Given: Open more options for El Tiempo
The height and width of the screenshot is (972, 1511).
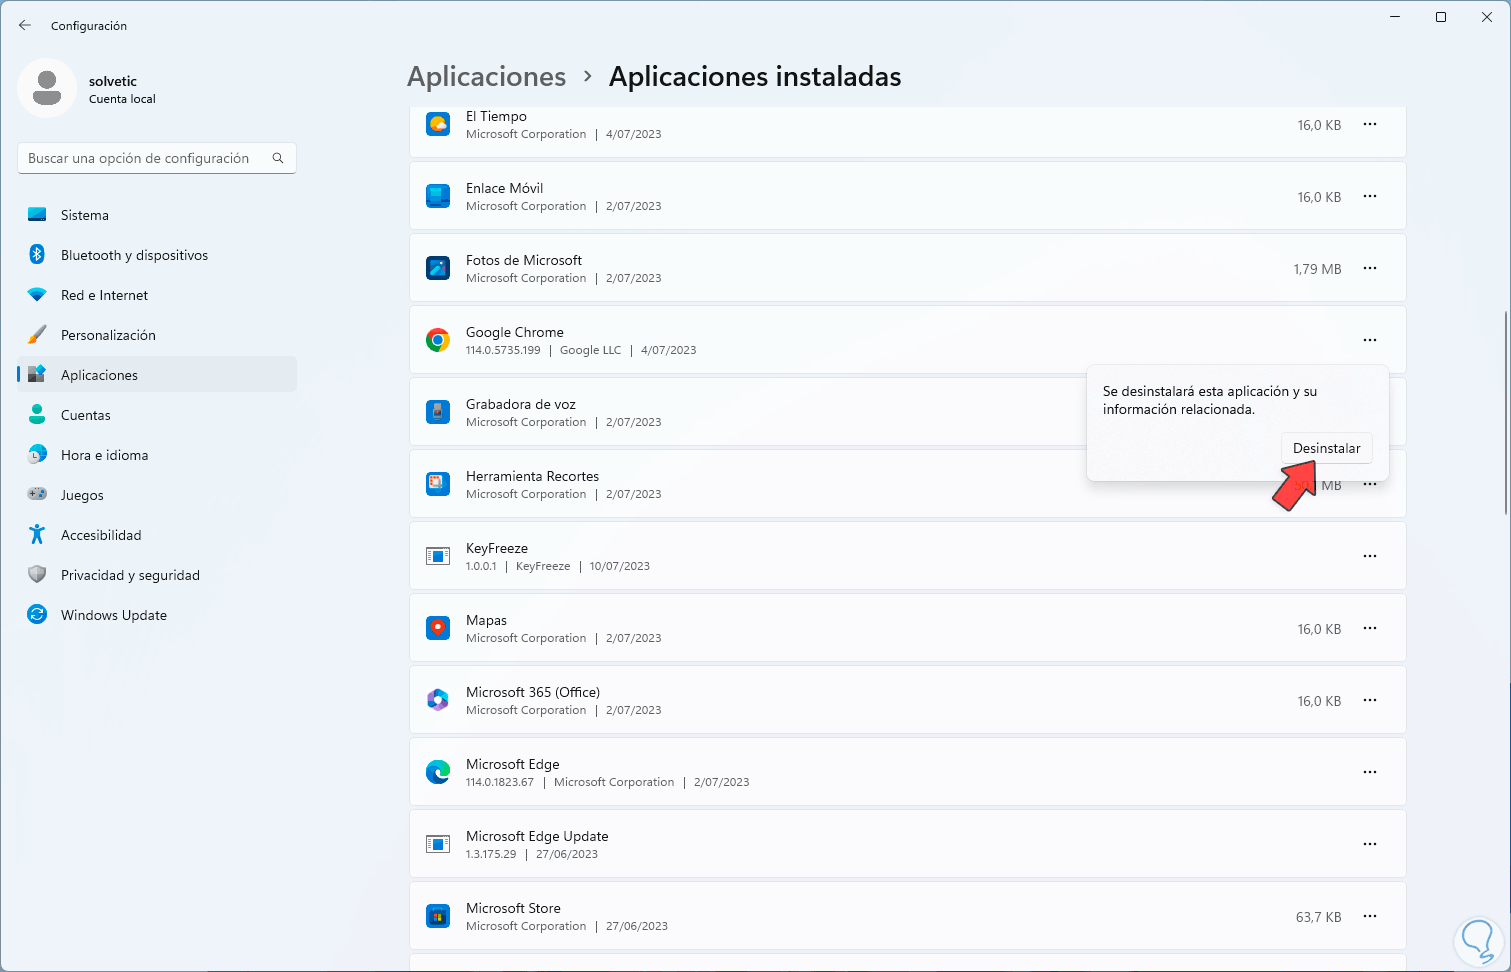Looking at the screenshot, I should click(1370, 125).
